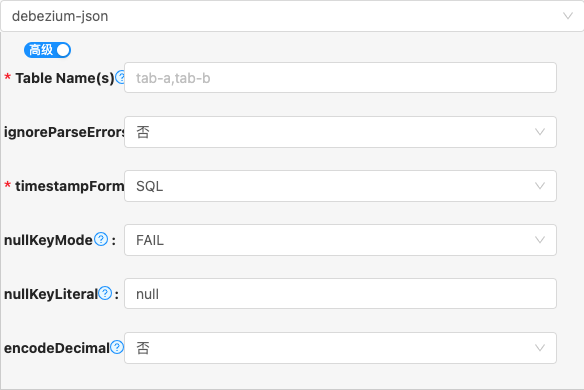Toggle the 高级 advanced switch off

[x=47, y=50]
